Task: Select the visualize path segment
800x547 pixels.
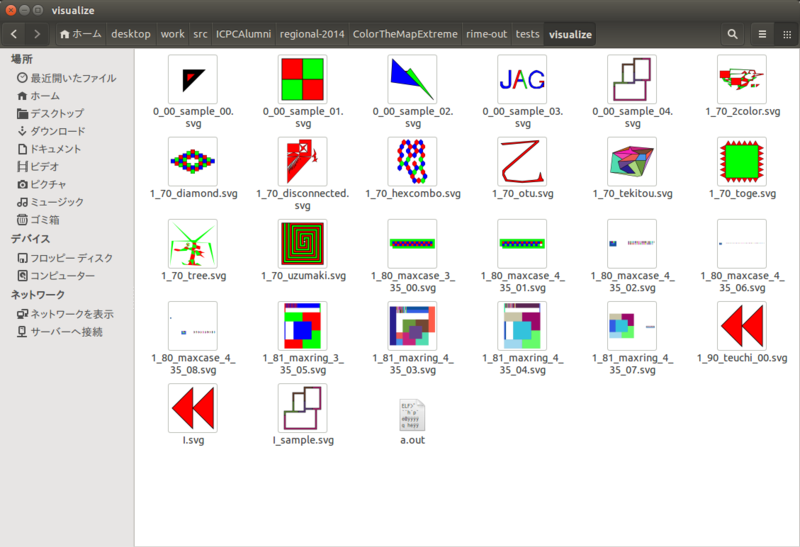Action: coord(570,34)
